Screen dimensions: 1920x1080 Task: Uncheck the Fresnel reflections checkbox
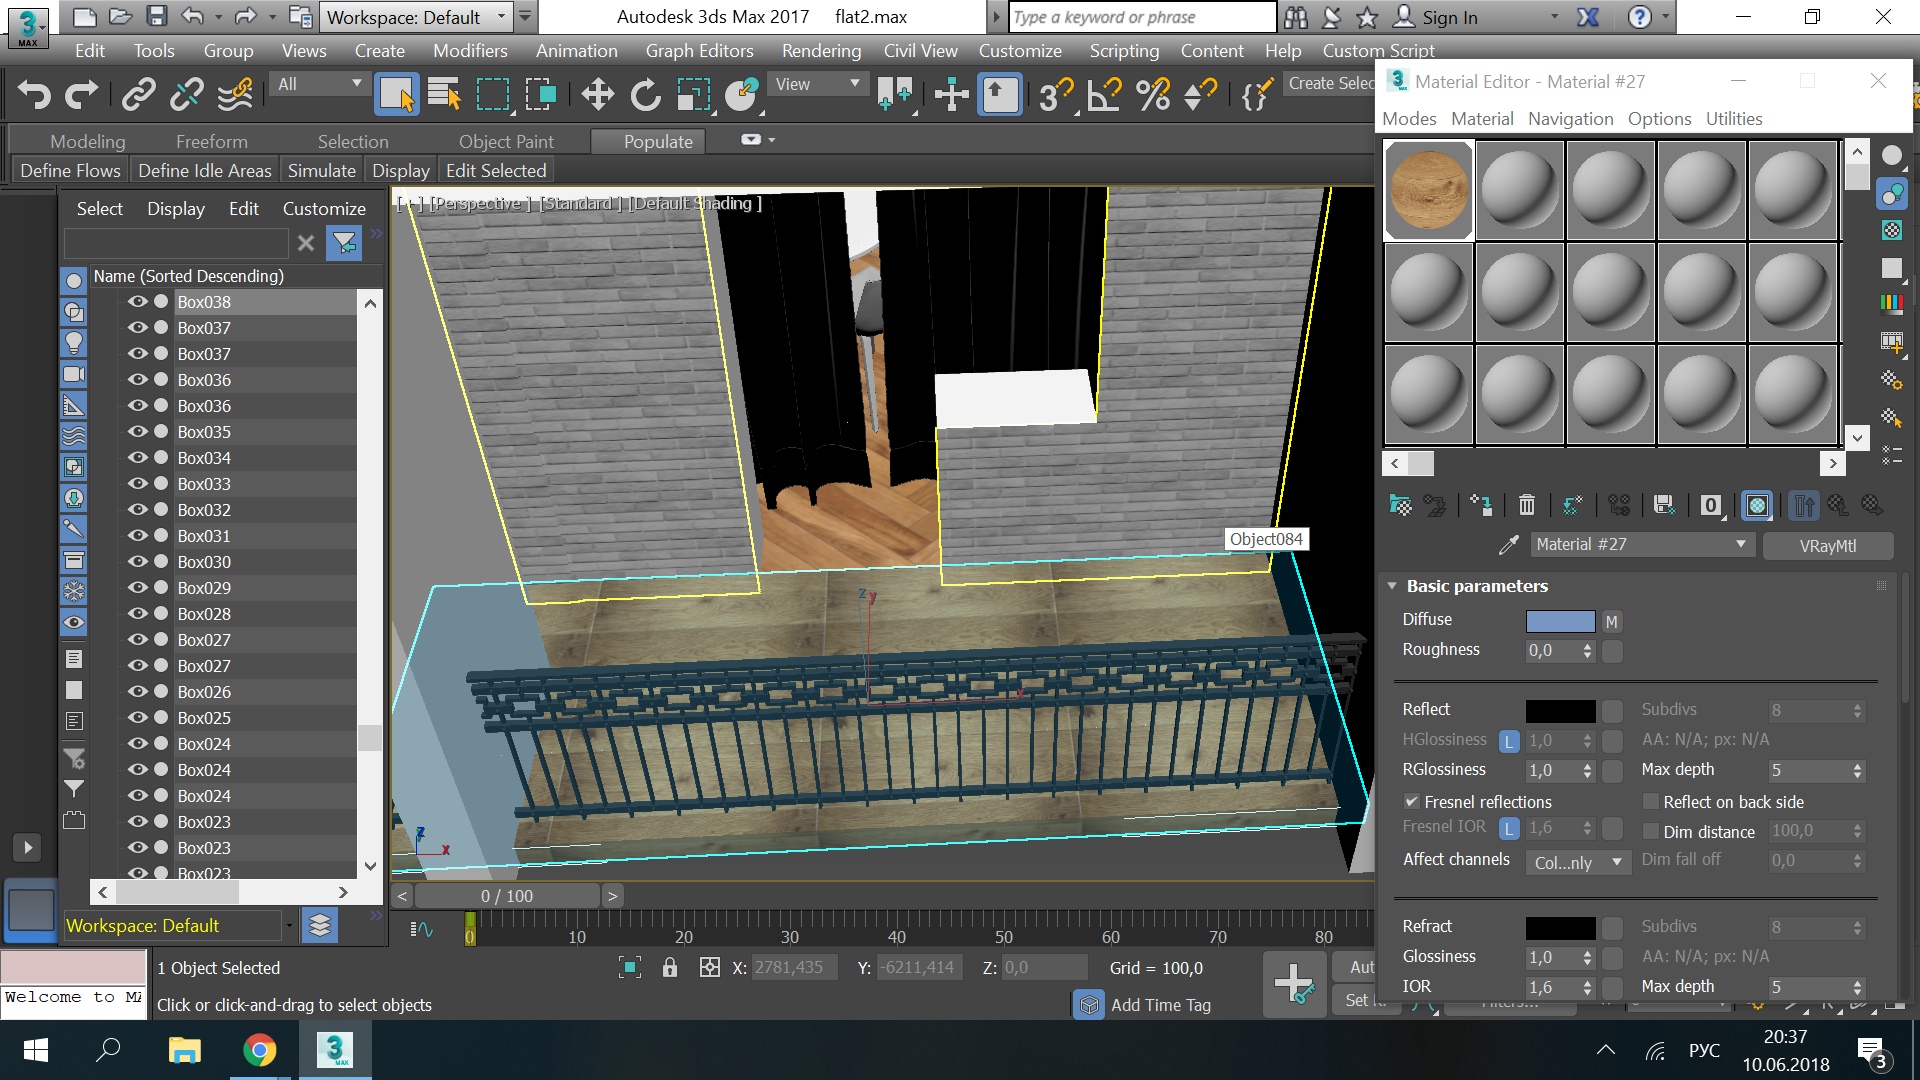coord(1411,801)
